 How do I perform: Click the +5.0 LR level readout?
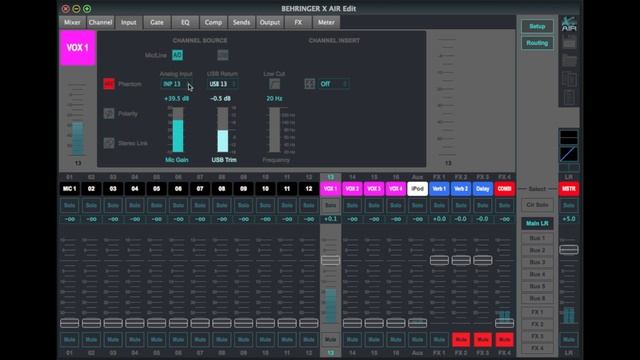569,219
